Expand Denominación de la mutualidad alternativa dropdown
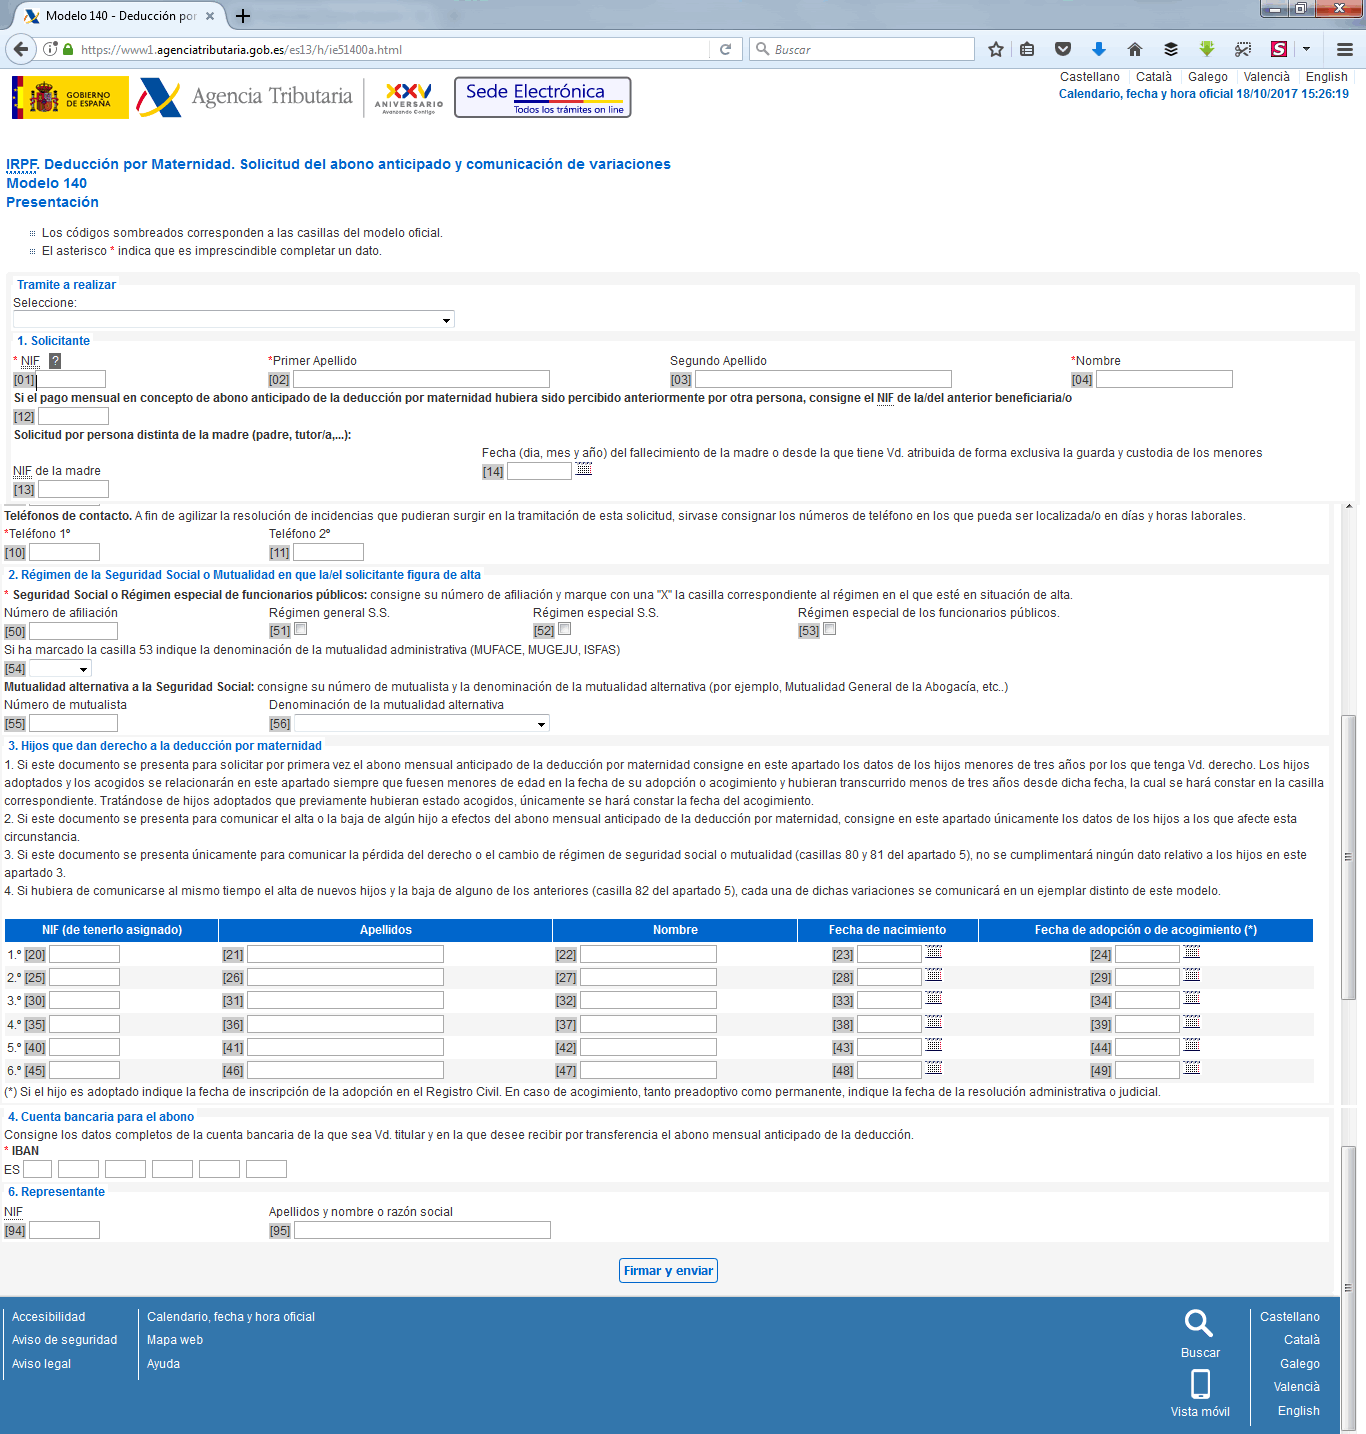The height and width of the screenshot is (1434, 1366). 422,724
